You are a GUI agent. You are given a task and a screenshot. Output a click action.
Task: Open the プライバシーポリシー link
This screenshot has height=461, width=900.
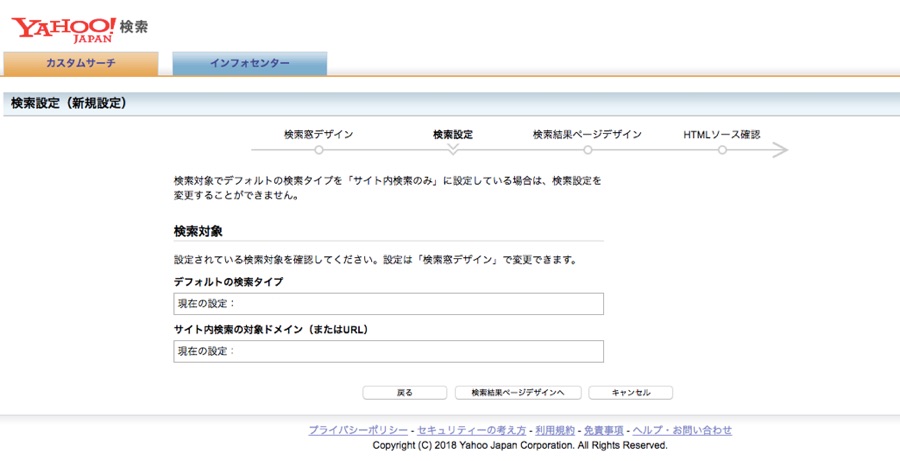358,430
